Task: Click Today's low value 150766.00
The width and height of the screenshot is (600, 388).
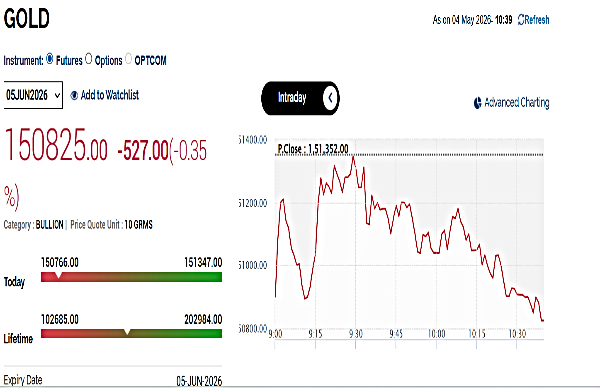Action: (60, 262)
